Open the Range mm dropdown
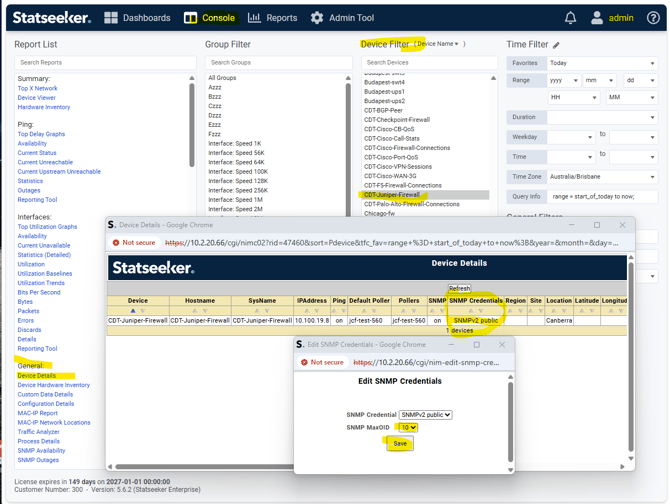 [x=599, y=80]
